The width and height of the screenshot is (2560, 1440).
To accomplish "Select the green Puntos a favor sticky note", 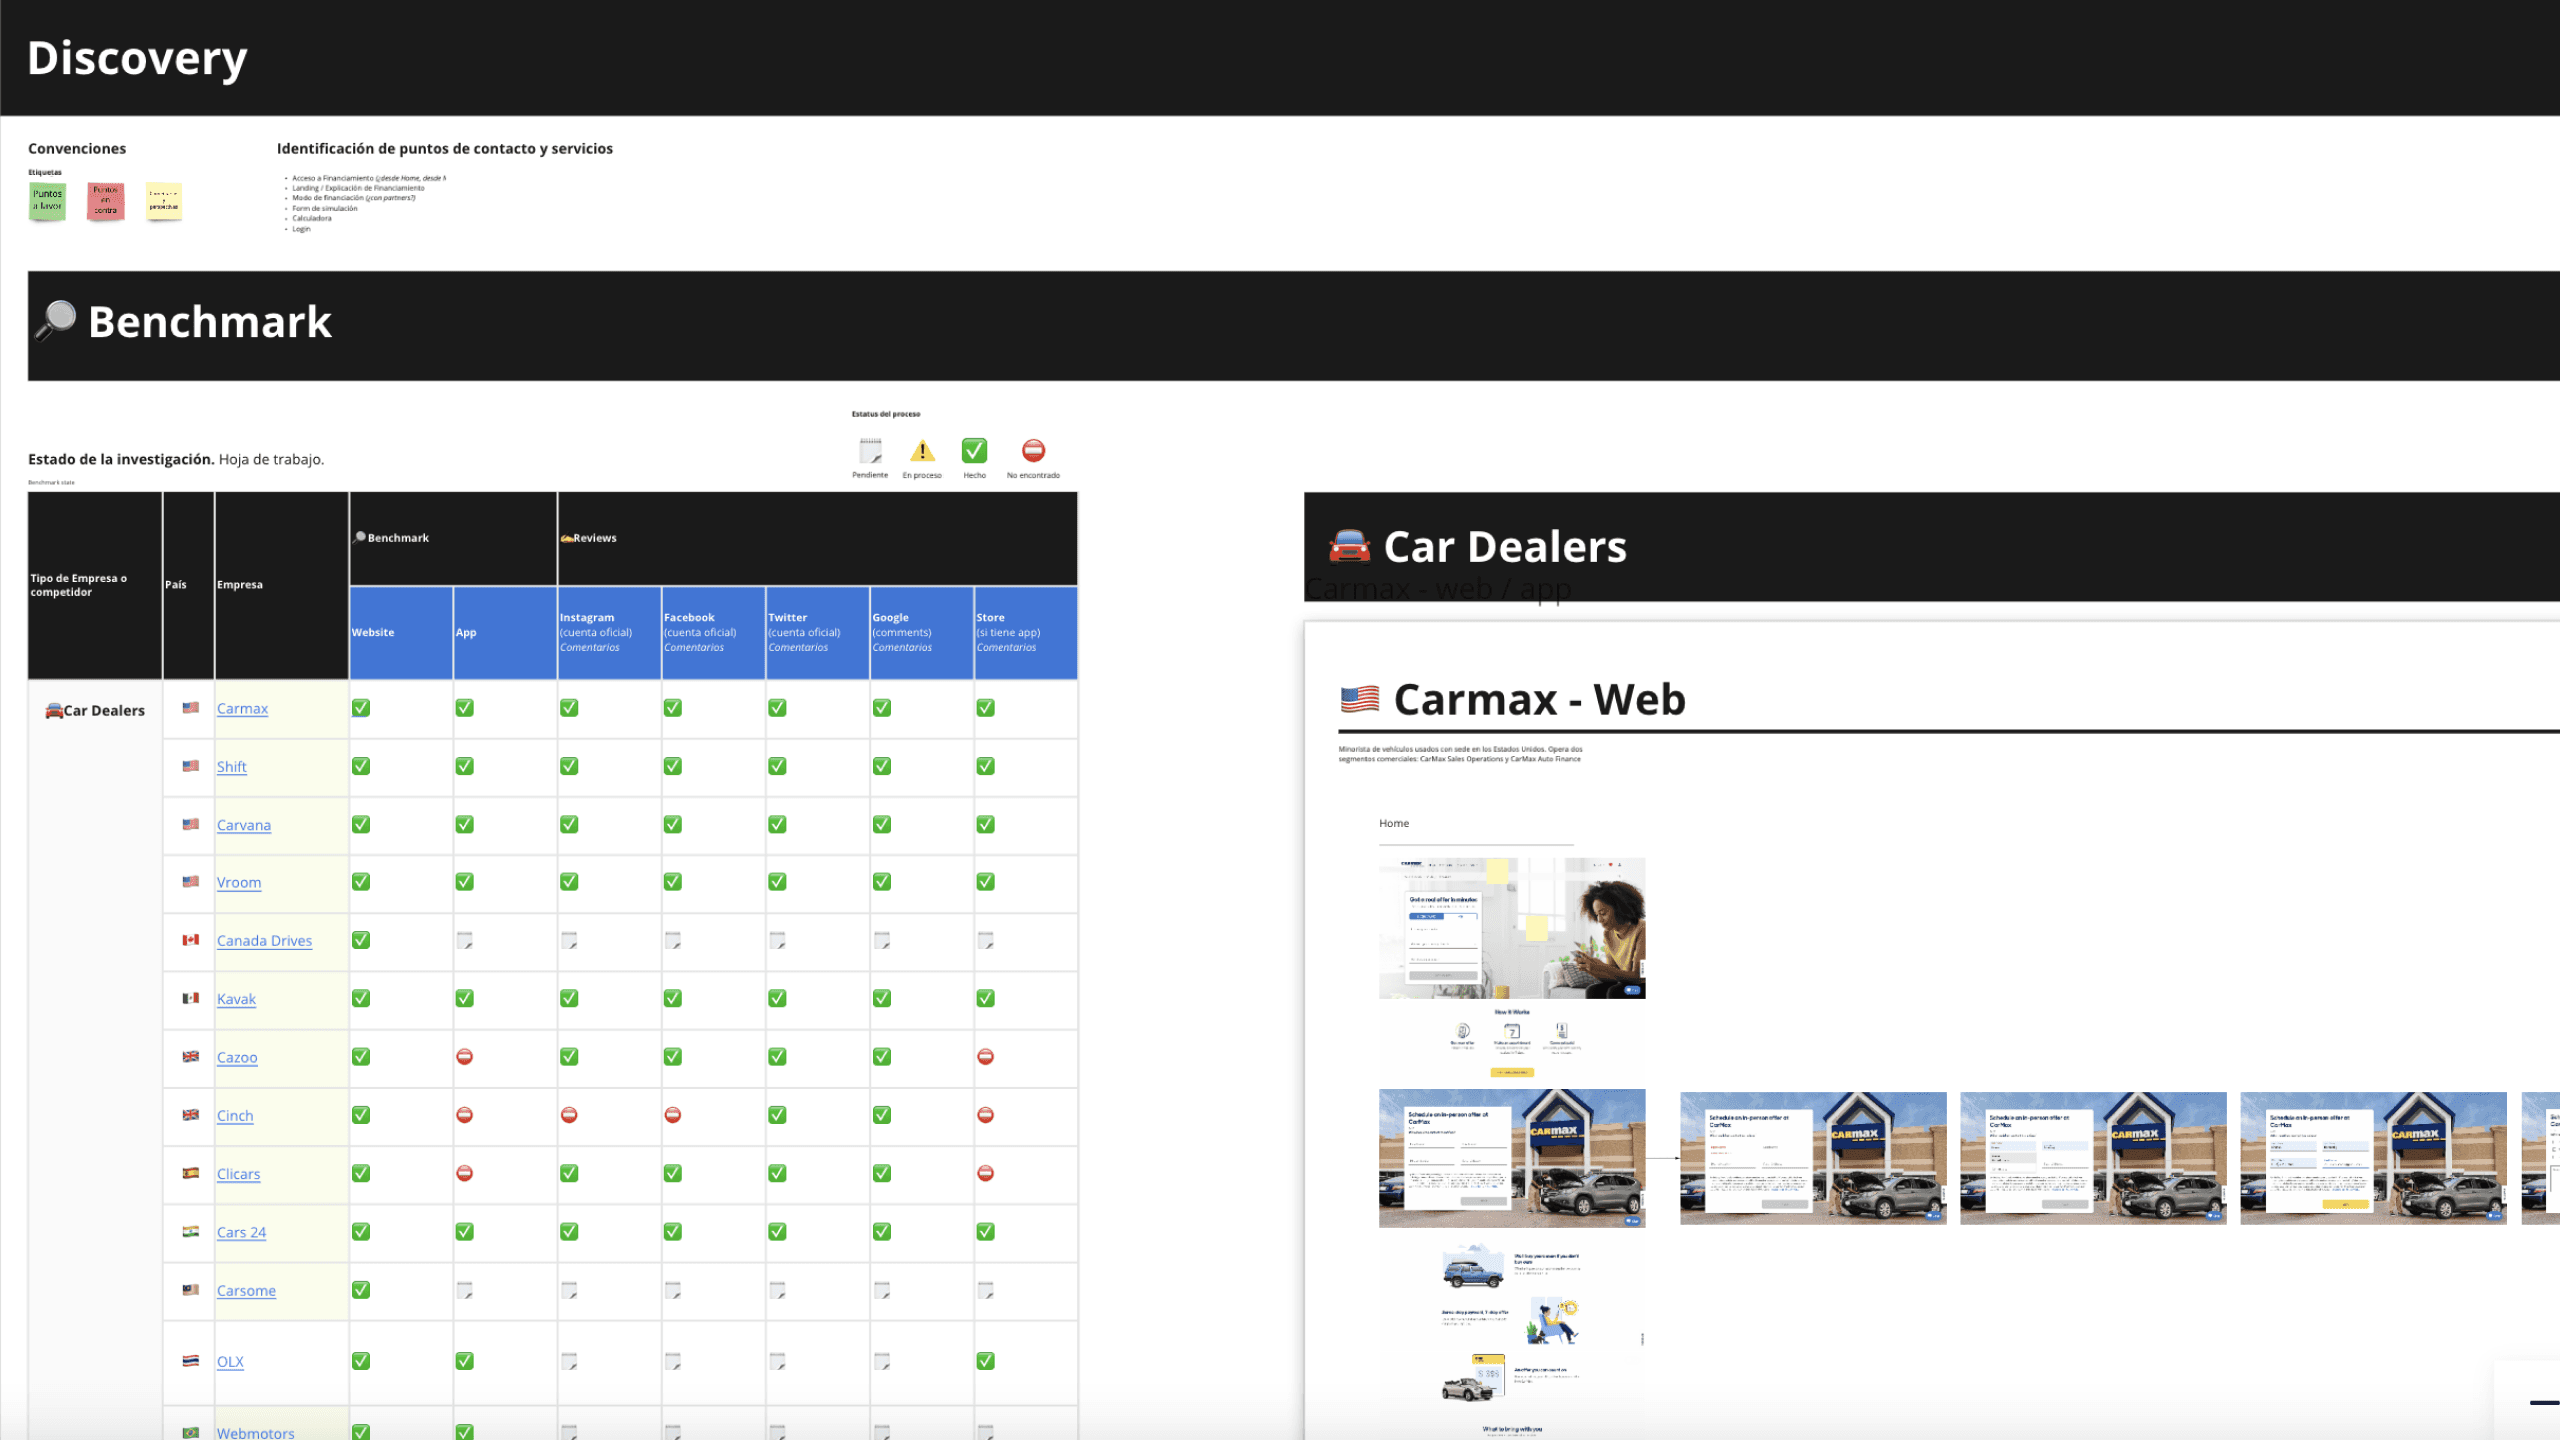I will click(47, 200).
